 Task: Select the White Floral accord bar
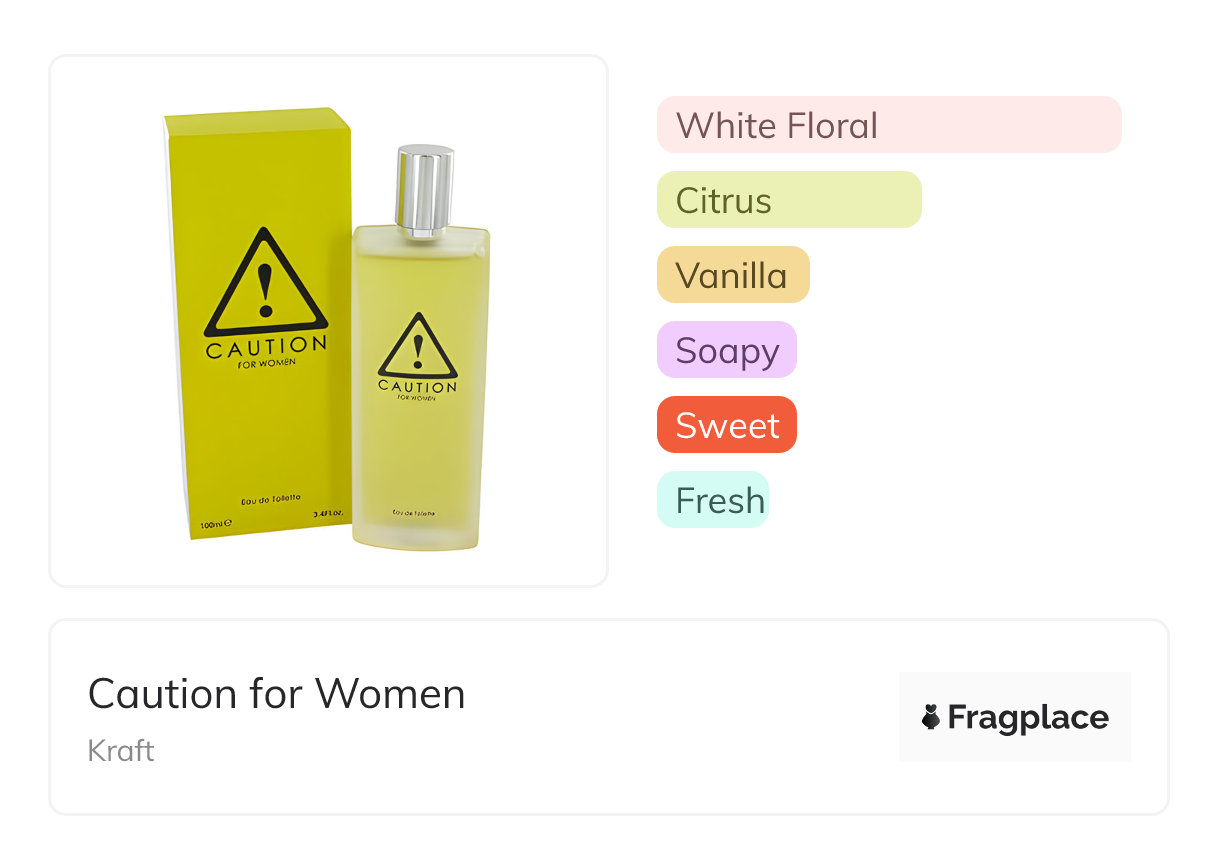(x=889, y=125)
